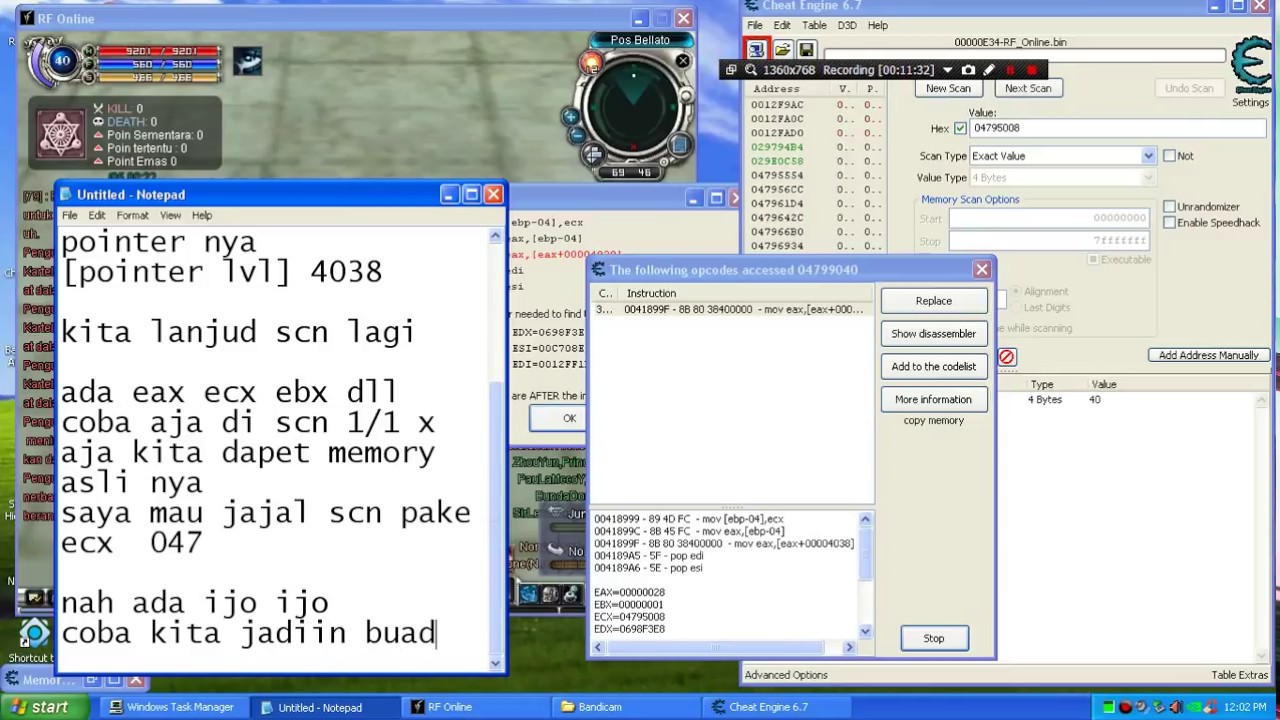Open the process list icon in Cheat Engine
Screen dimensions: 1280x720
pyautogui.click(x=756, y=50)
